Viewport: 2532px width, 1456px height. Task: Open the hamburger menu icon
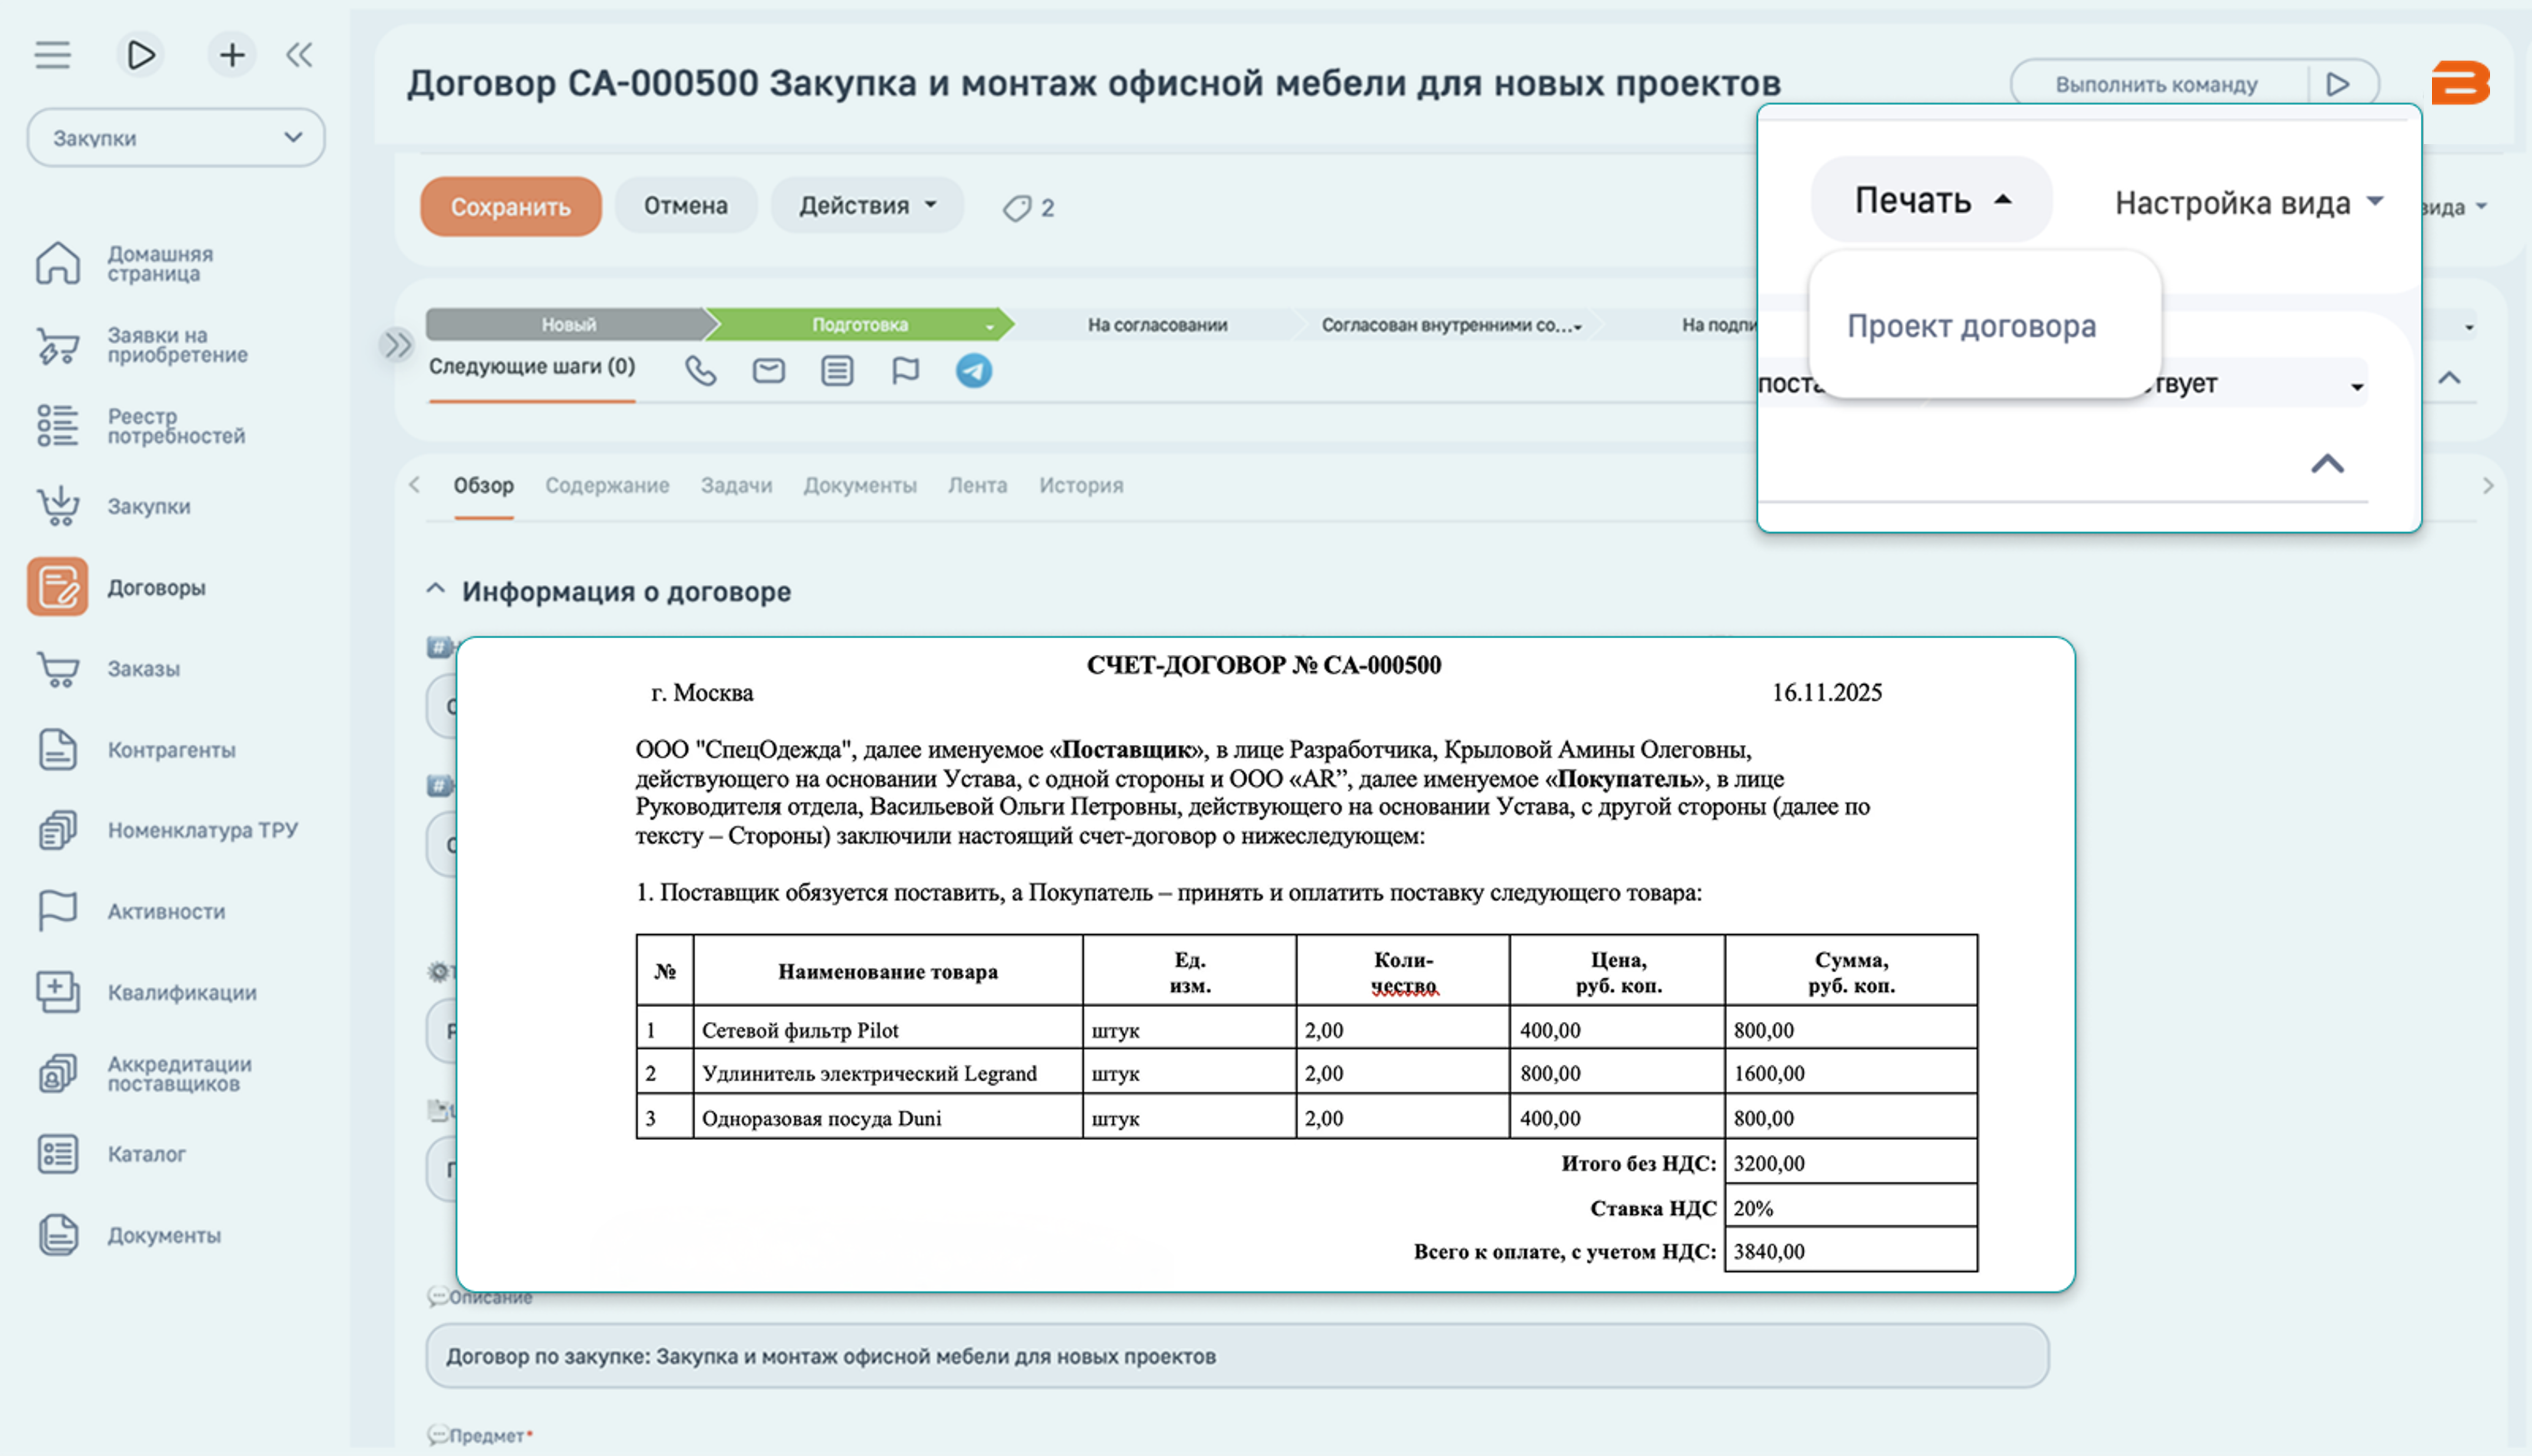[52, 54]
